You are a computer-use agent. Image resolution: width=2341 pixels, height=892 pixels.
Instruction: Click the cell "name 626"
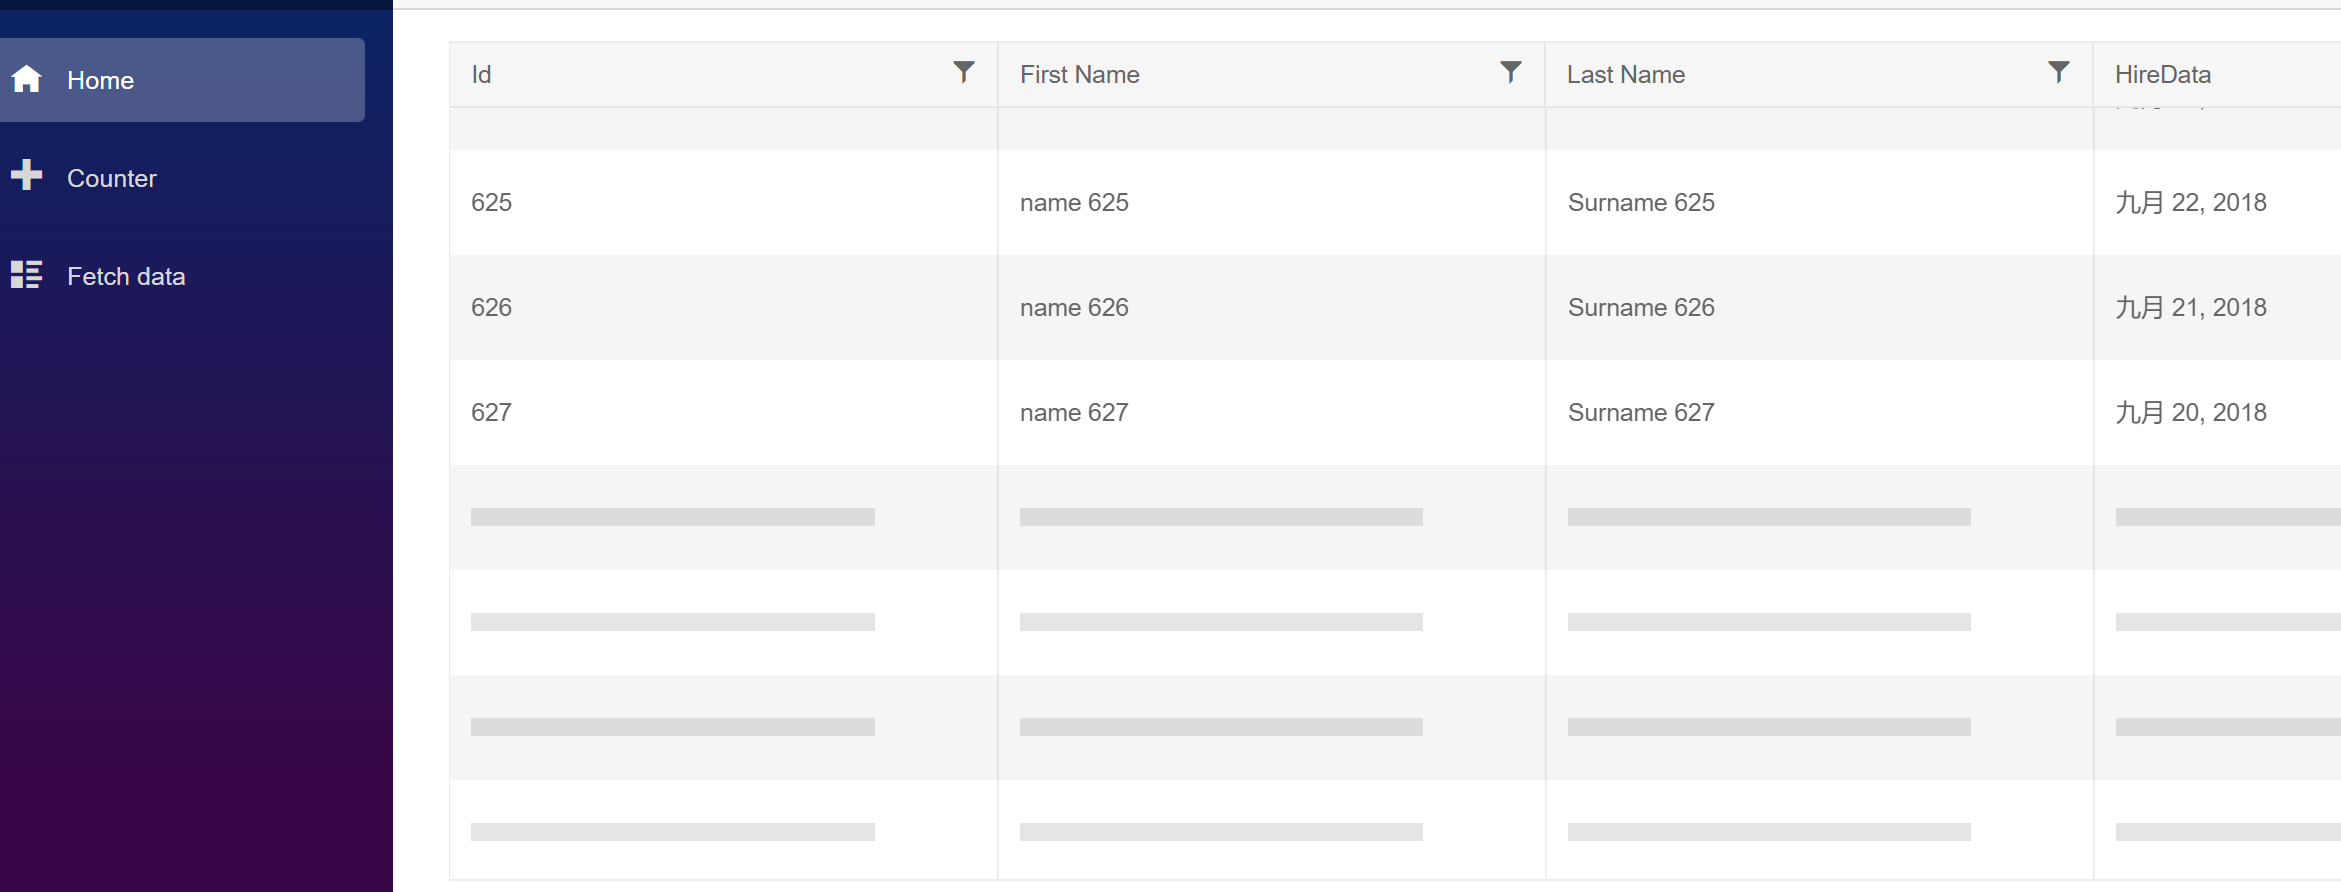[x=1074, y=308]
